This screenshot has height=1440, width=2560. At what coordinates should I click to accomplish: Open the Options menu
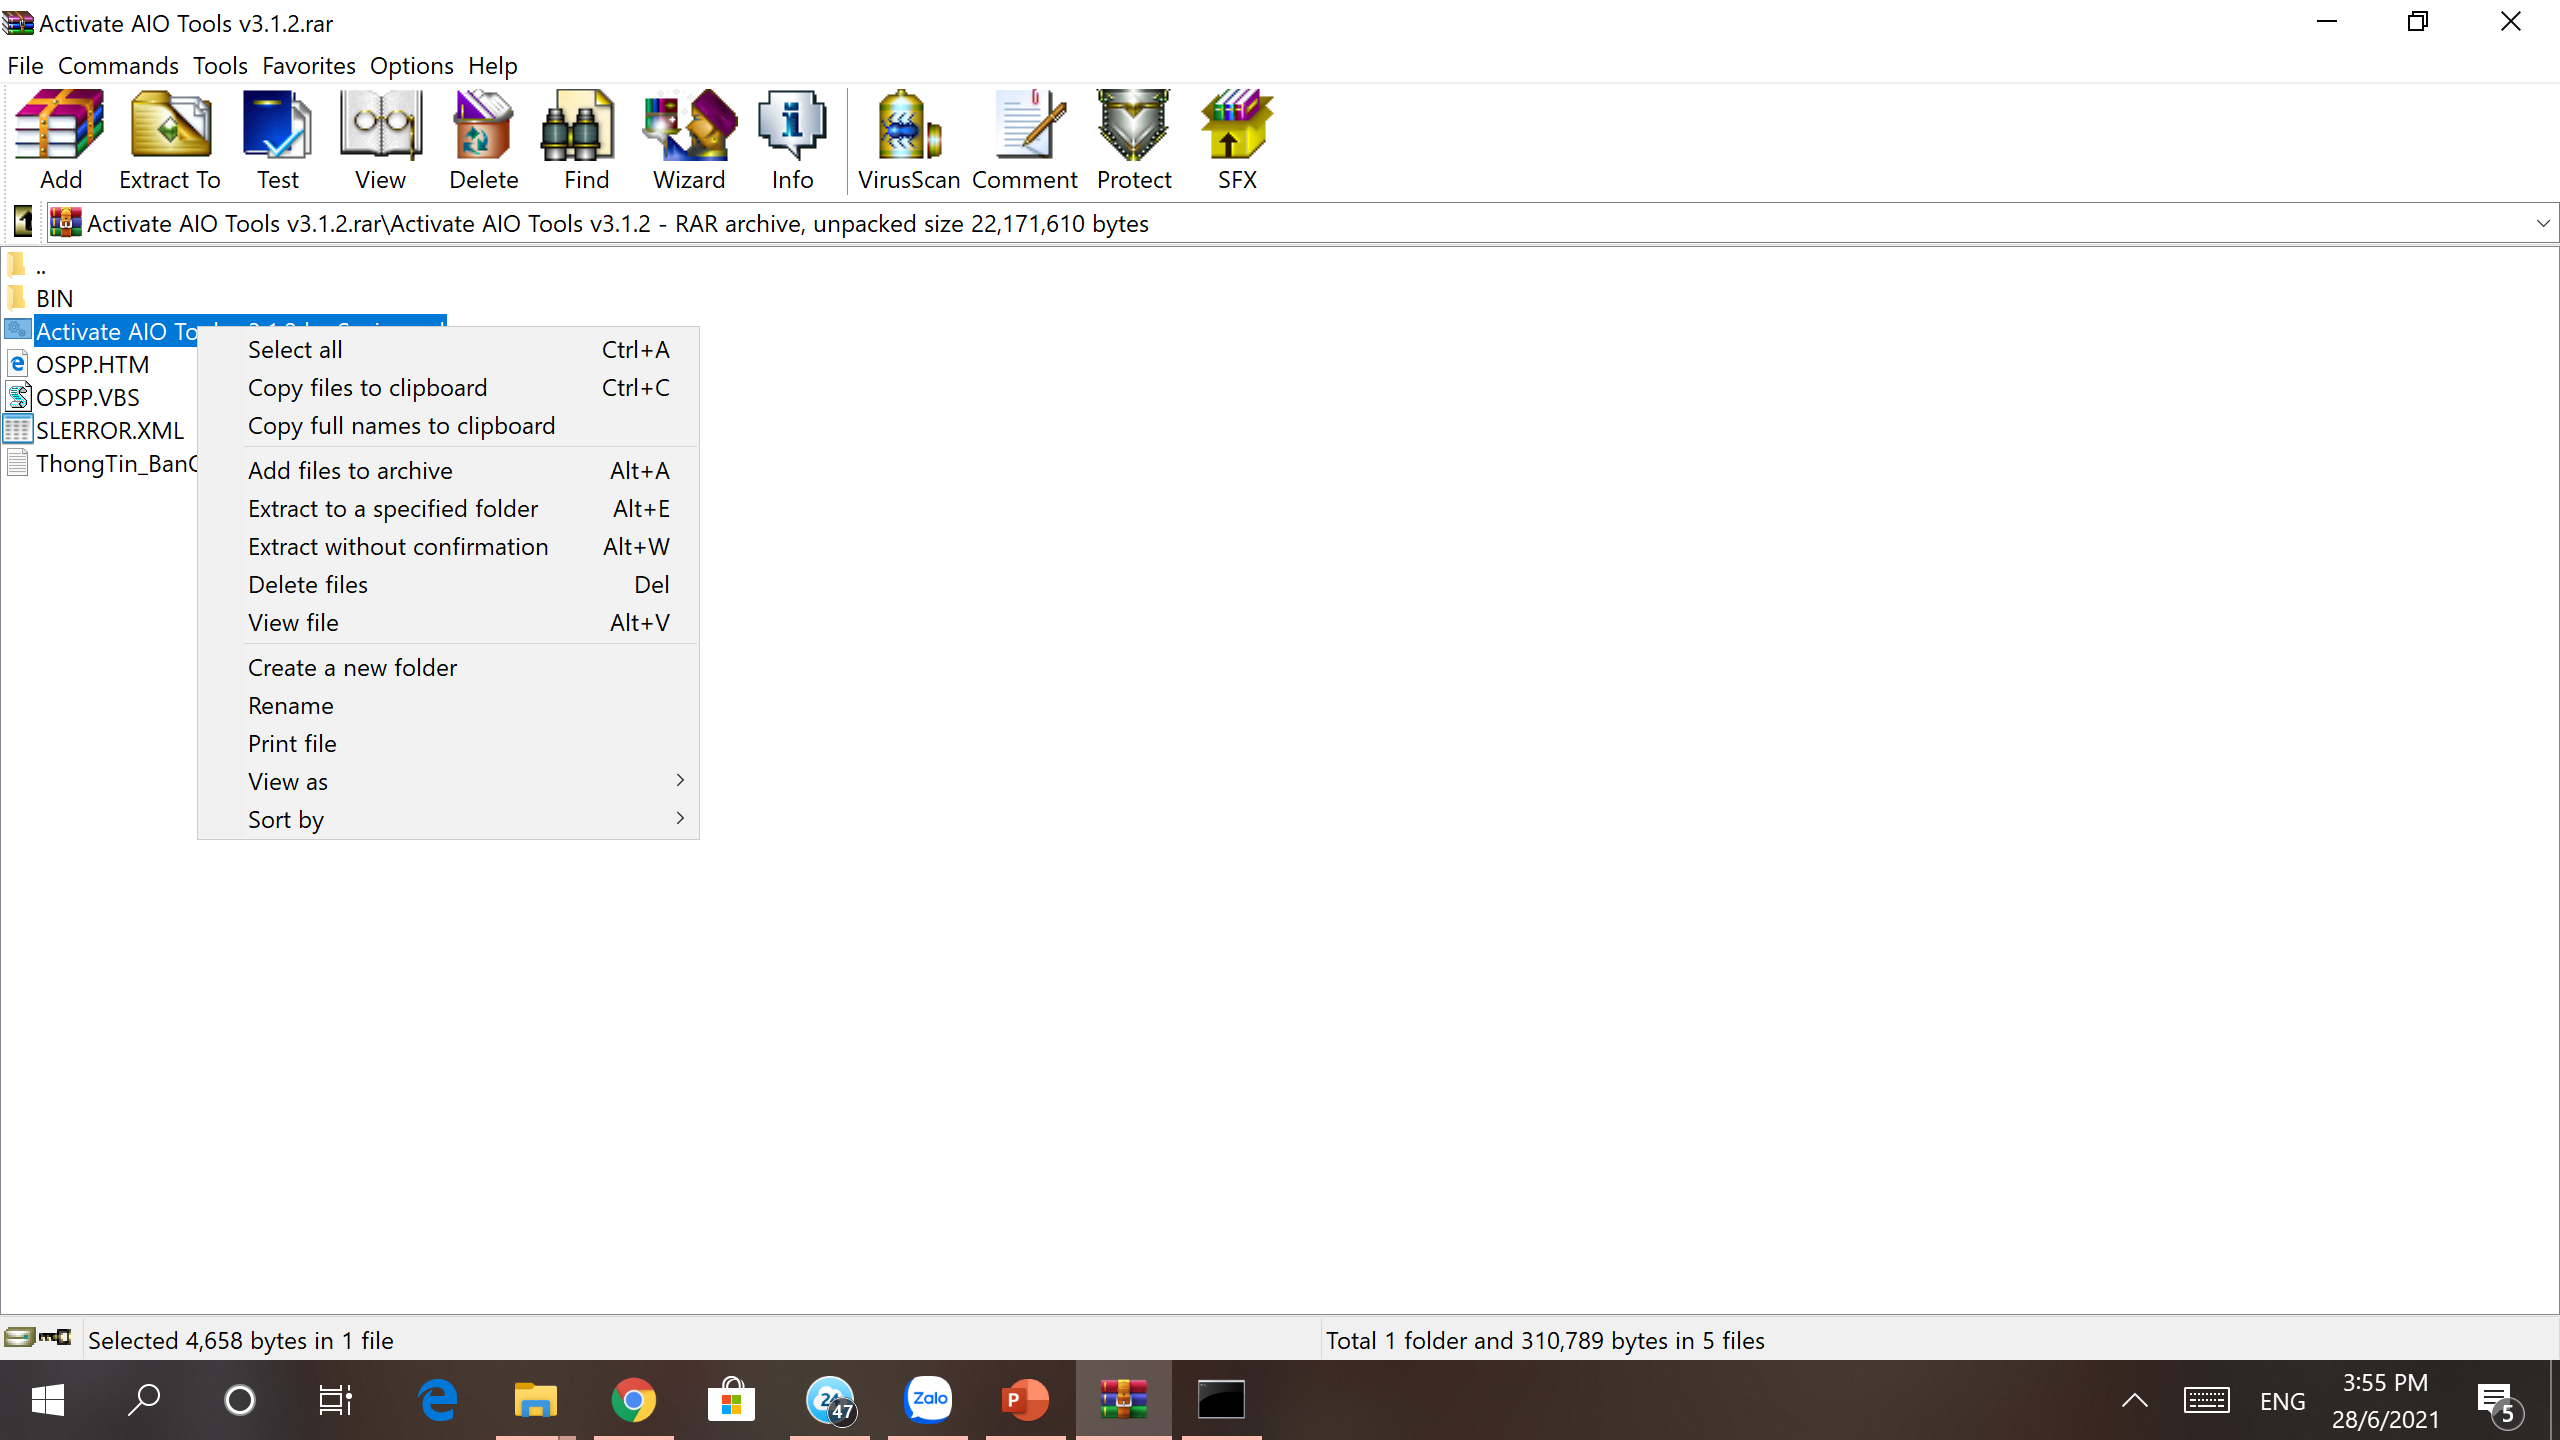click(x=411, y=66)
